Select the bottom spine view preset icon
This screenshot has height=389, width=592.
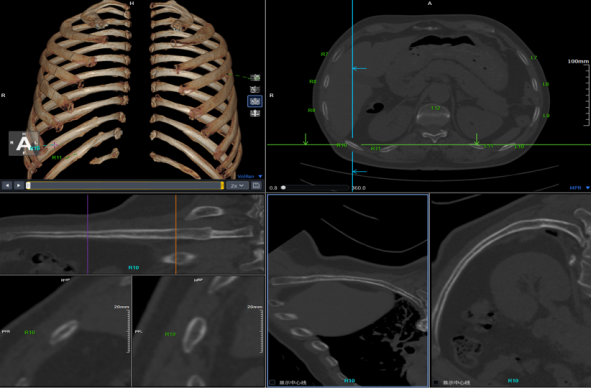(x=255, y=113)
